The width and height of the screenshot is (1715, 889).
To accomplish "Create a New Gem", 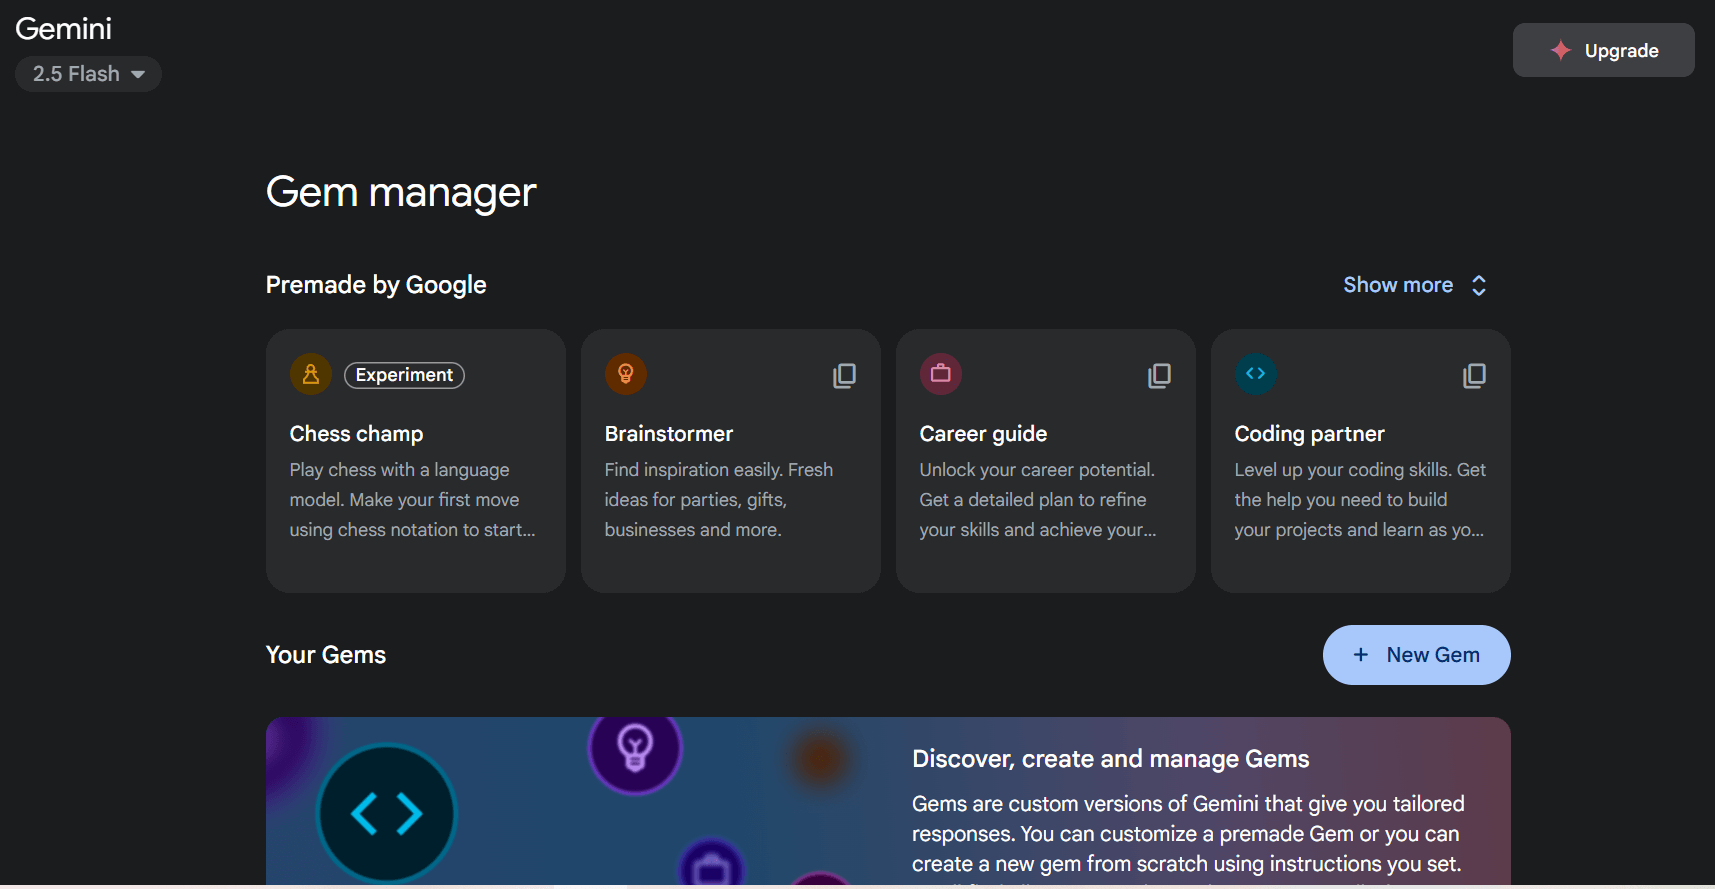I will 1416,655.
